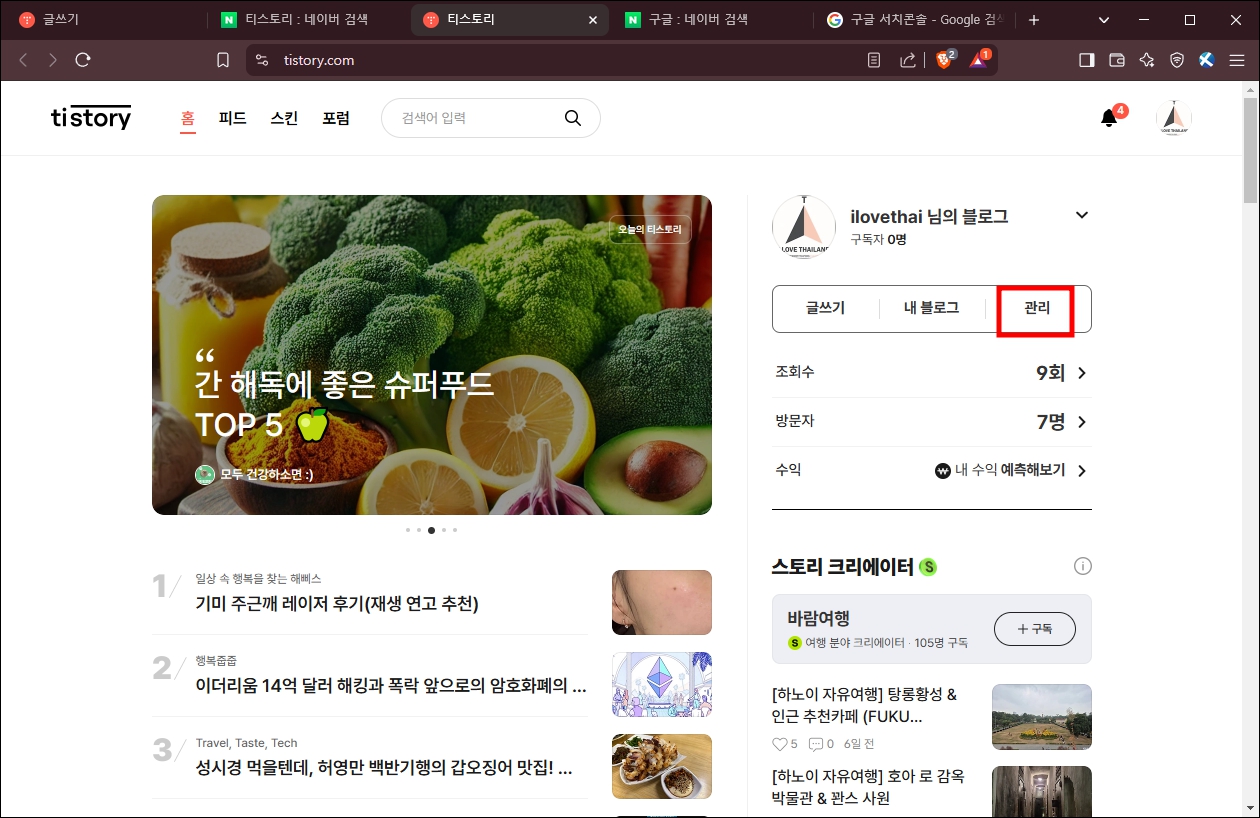Open site information icon in address bar
The width and height of the screenshot is (1260, 818).
pyautogui.click(x=262, y=60)
